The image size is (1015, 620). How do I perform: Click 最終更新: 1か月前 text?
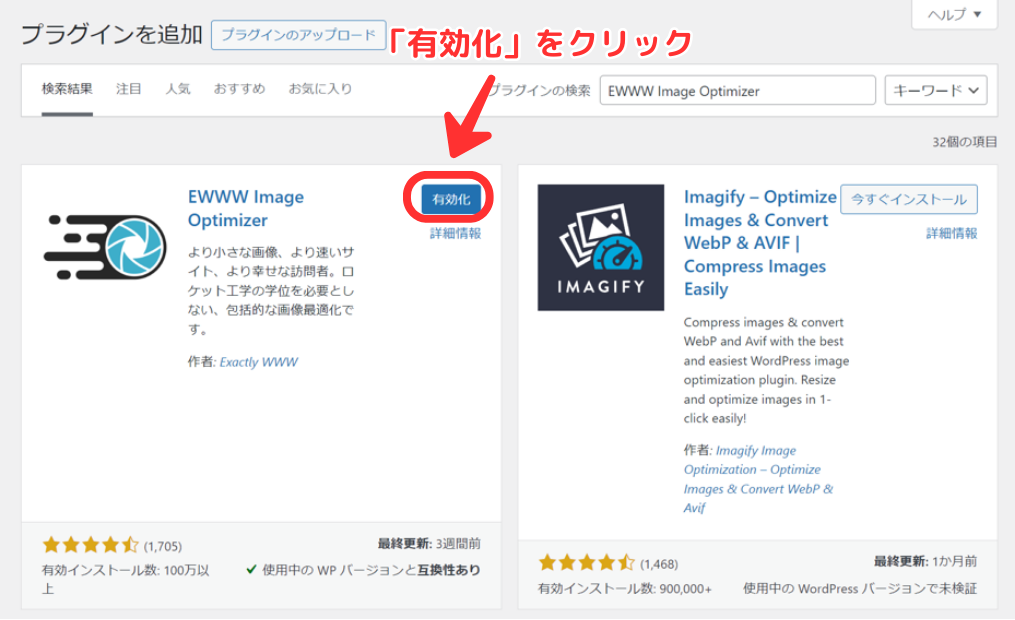click(926, 561)
